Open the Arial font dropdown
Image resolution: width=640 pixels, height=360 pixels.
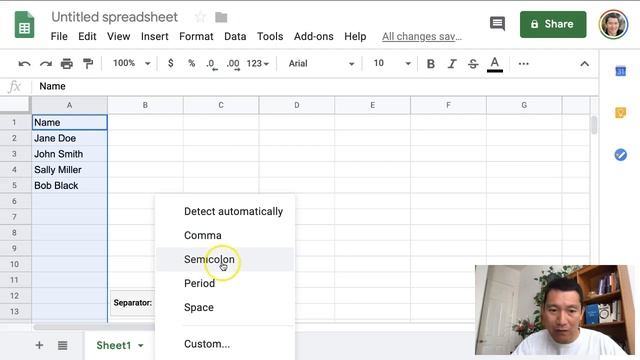click(321, 64)
